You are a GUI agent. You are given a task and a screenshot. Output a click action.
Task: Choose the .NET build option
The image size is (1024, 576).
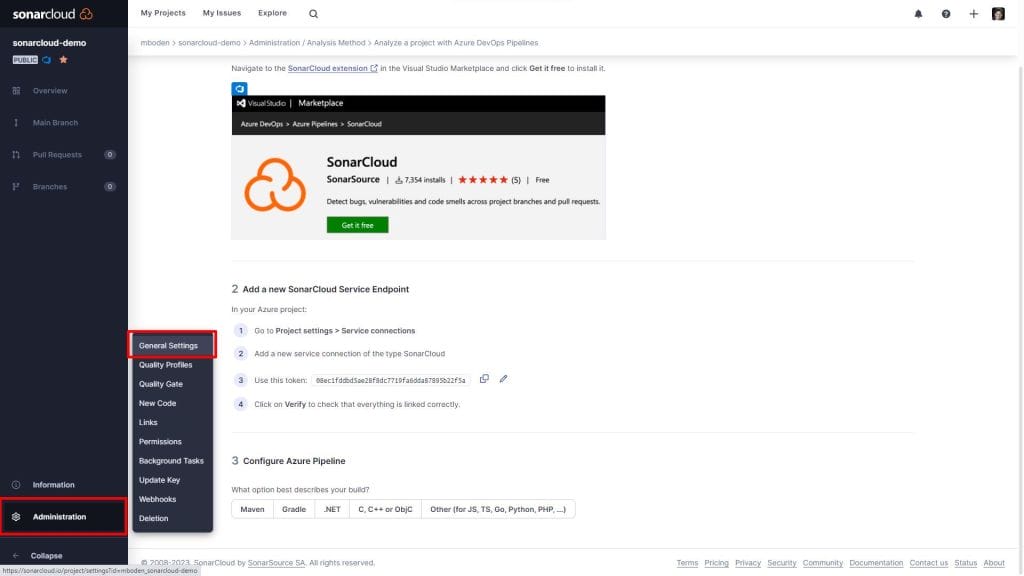[x=332, y=509]
